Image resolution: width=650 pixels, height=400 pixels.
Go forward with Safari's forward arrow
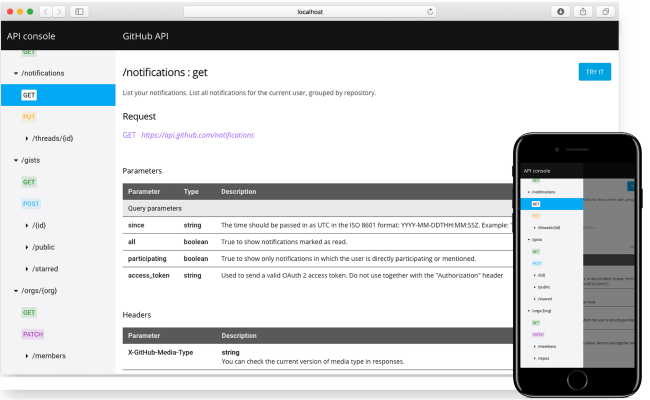tap(59, 12)
